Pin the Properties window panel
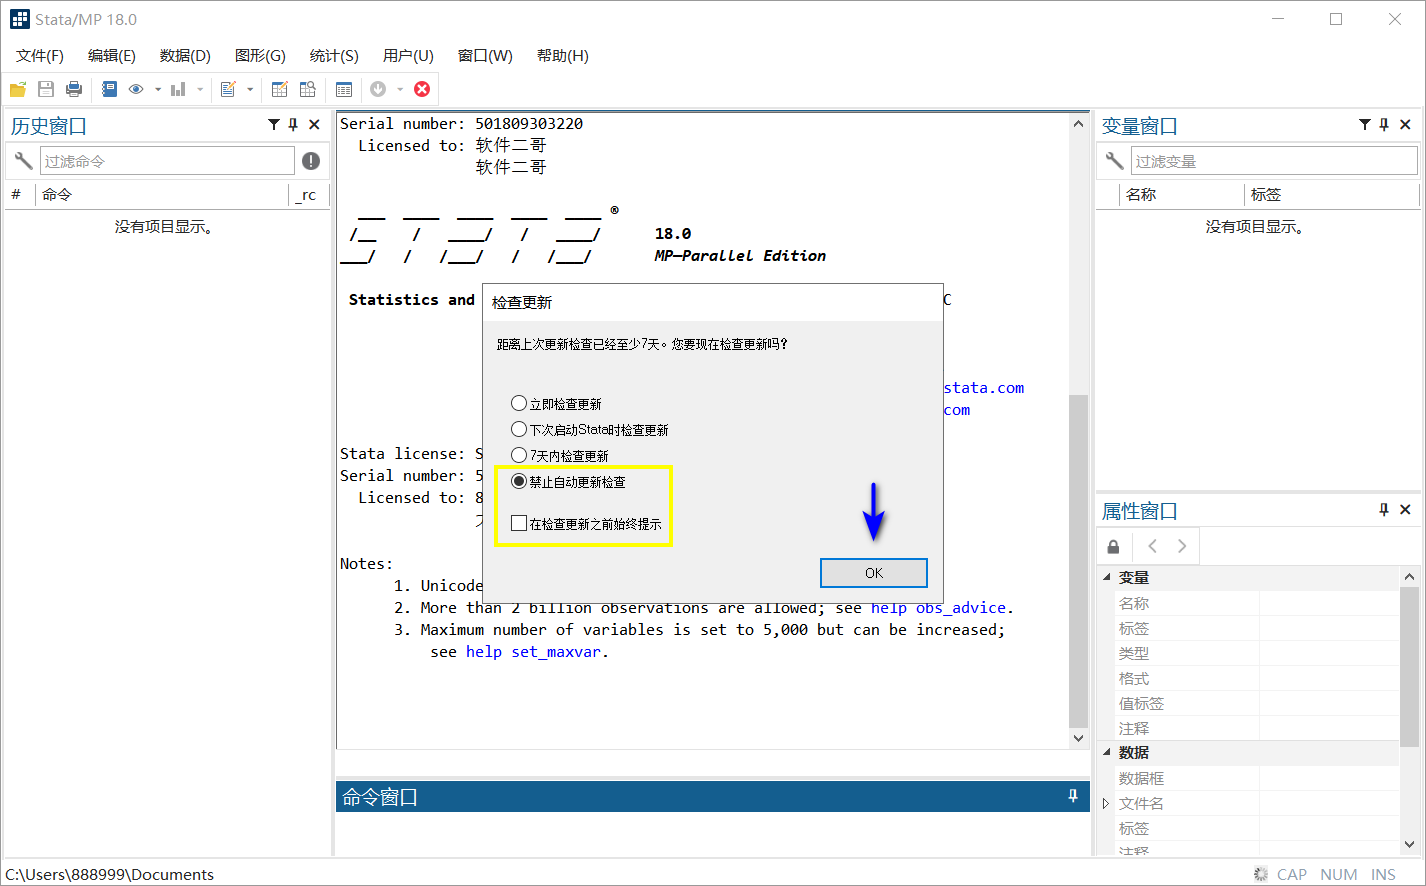This screenshot has height=886, width=1426. (1384, 509)
